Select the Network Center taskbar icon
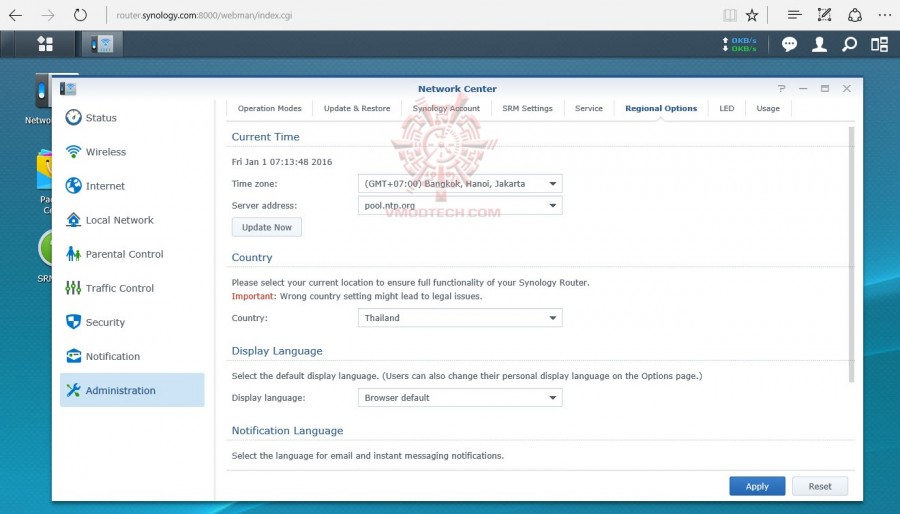900x514 pixels. 102,44
